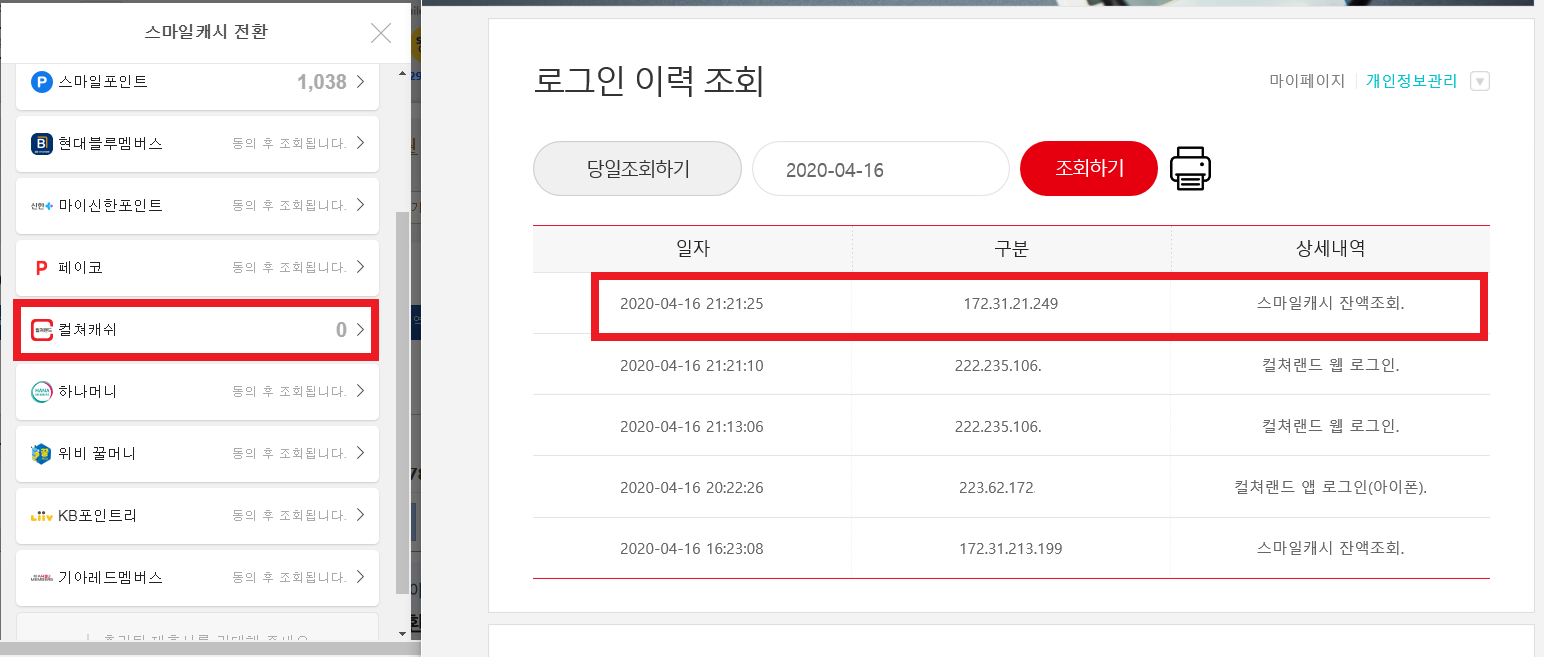Click the 현대블루멤버스 logo icon
1544x657 pixels.
click(x=41, y=144)
